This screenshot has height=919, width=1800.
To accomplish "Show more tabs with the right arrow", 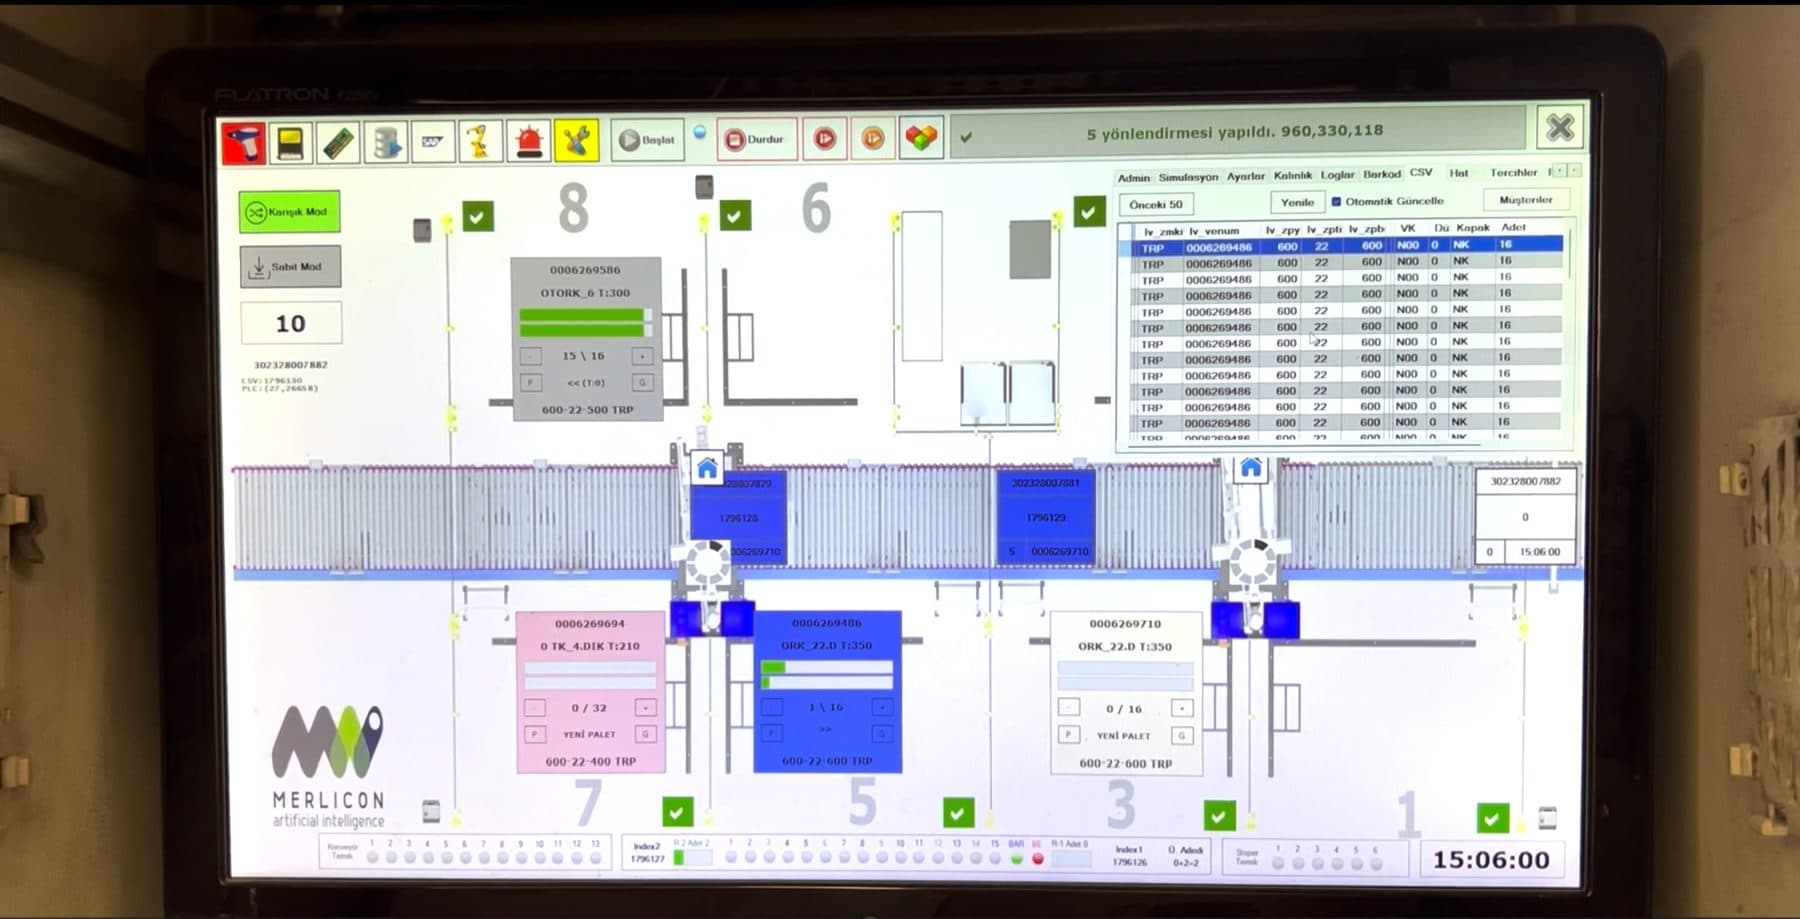I will (x=1575, y=171).
